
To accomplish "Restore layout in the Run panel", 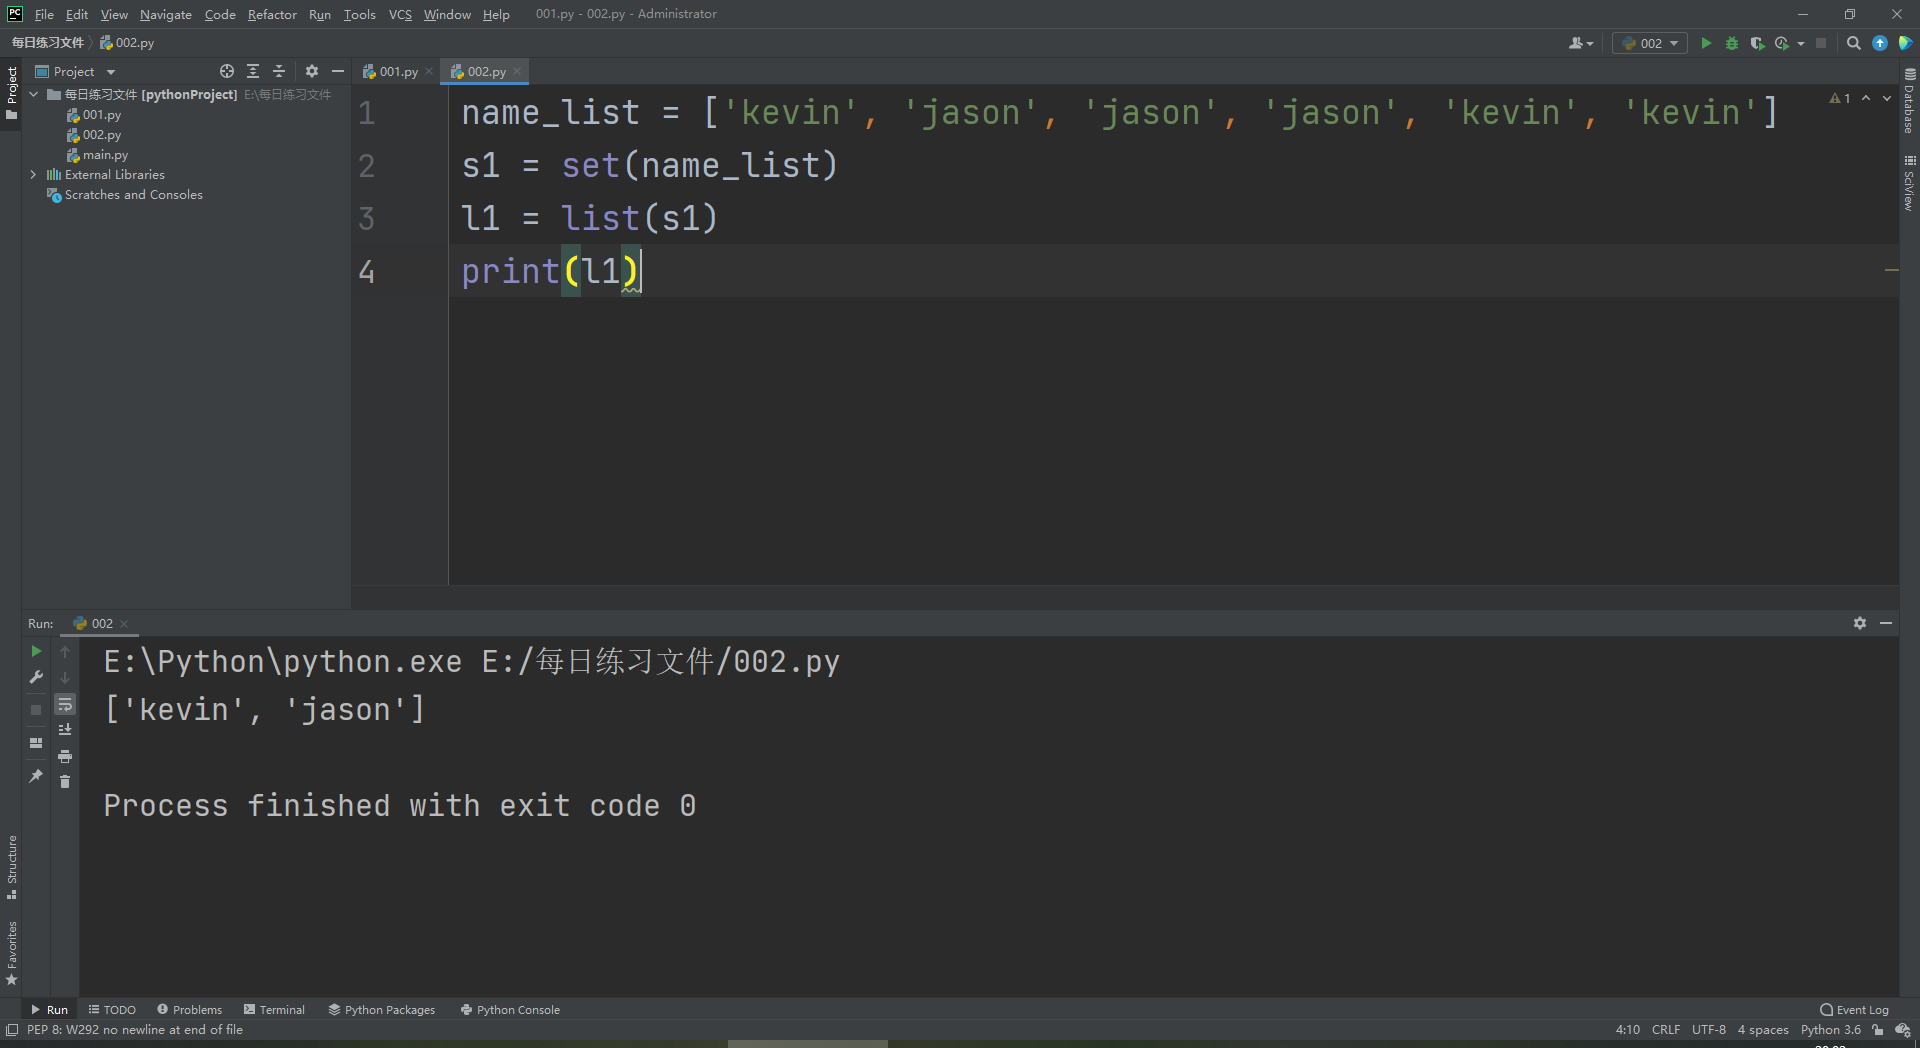I will 36,743.
